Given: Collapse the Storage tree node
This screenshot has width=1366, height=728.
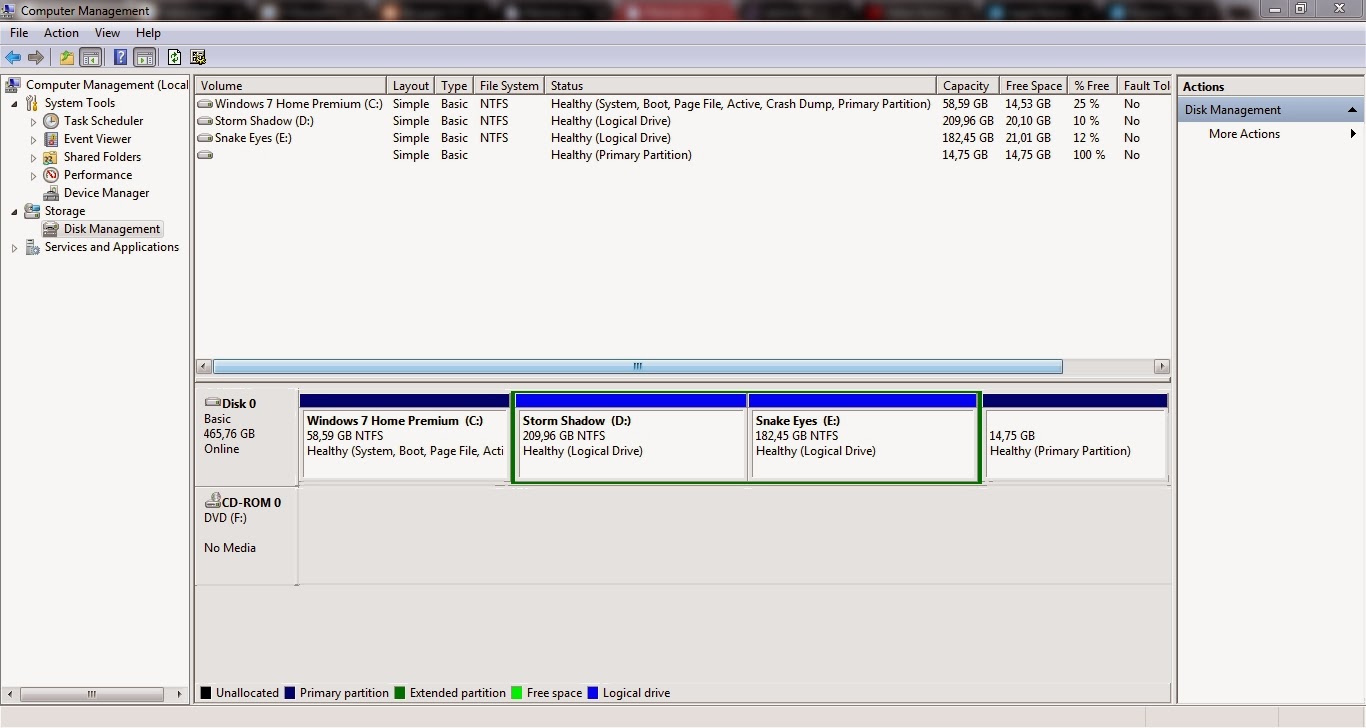Looking at the screenshot, I should click(x=14, y=212).
